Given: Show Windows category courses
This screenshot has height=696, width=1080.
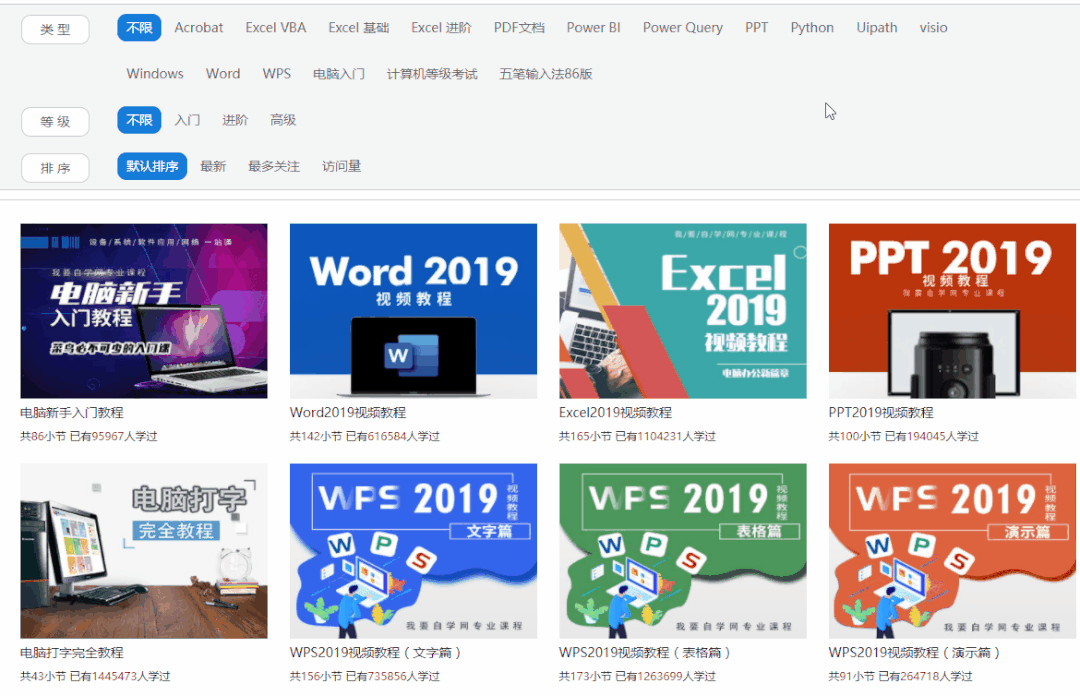Looking at the screenshot, I should [155, 74].
